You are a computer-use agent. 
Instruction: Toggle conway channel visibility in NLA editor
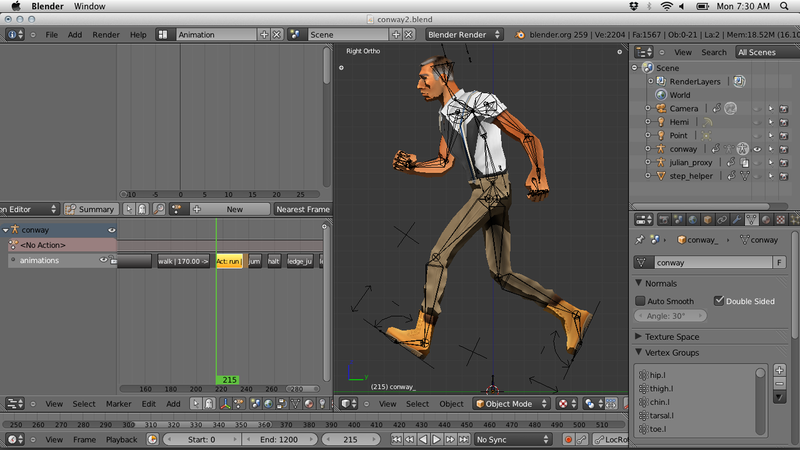point(111,230)
